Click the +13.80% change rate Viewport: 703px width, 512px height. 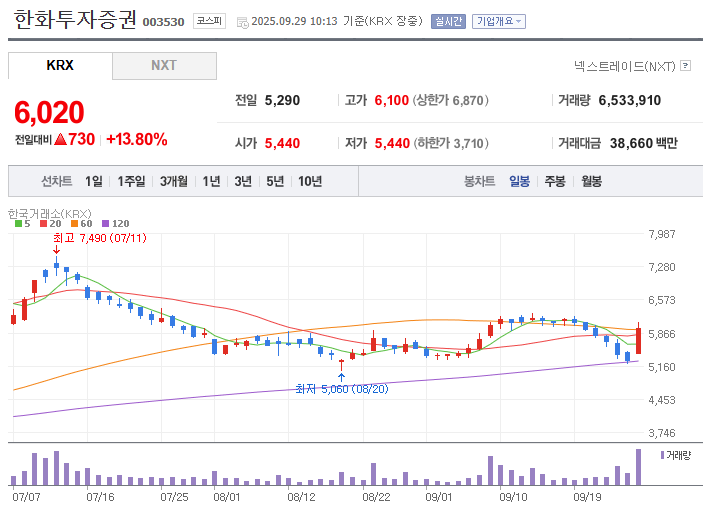point(137,139)
